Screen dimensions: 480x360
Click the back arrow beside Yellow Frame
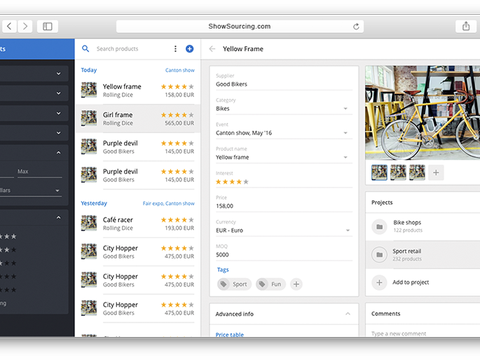click(212, 49)
